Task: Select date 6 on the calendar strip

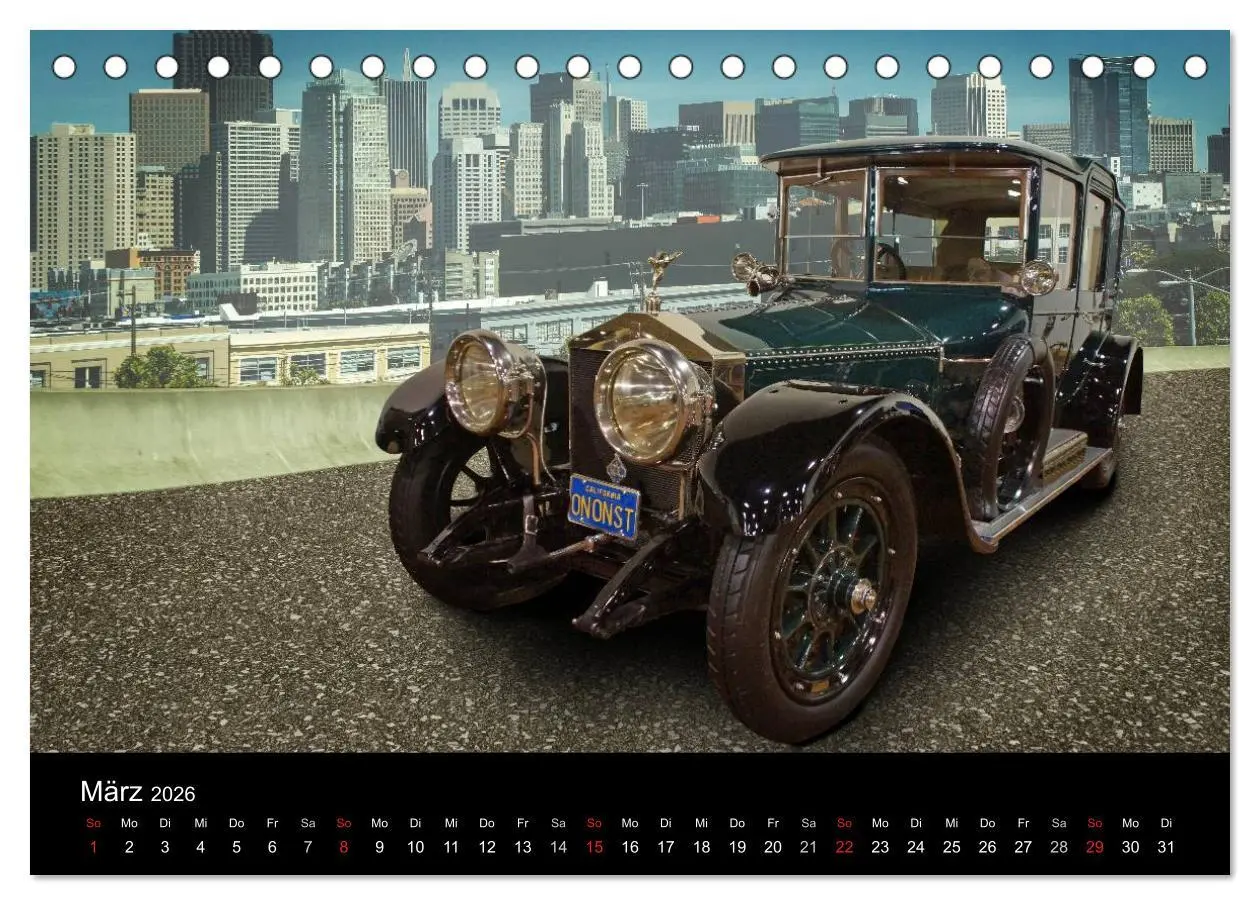Action: [272, 847]
